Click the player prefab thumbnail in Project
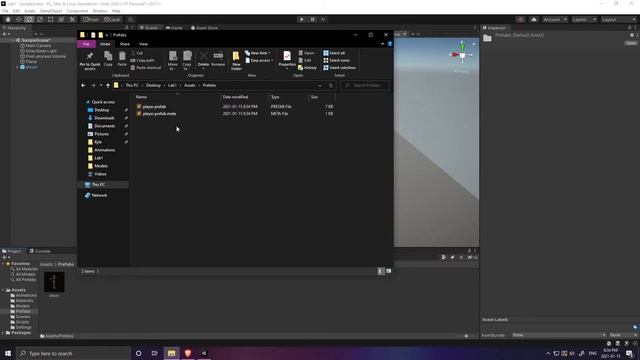Viewport: 640px width, 360px height. [54, 282]
